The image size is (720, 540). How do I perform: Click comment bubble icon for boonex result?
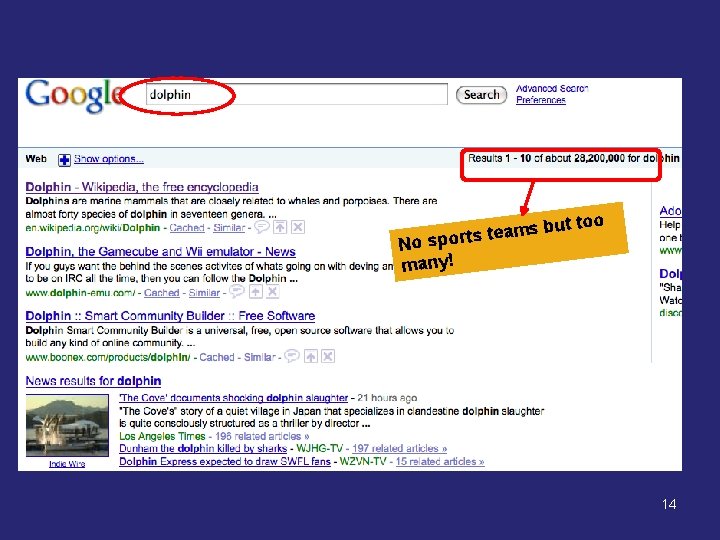pos(292,356)
